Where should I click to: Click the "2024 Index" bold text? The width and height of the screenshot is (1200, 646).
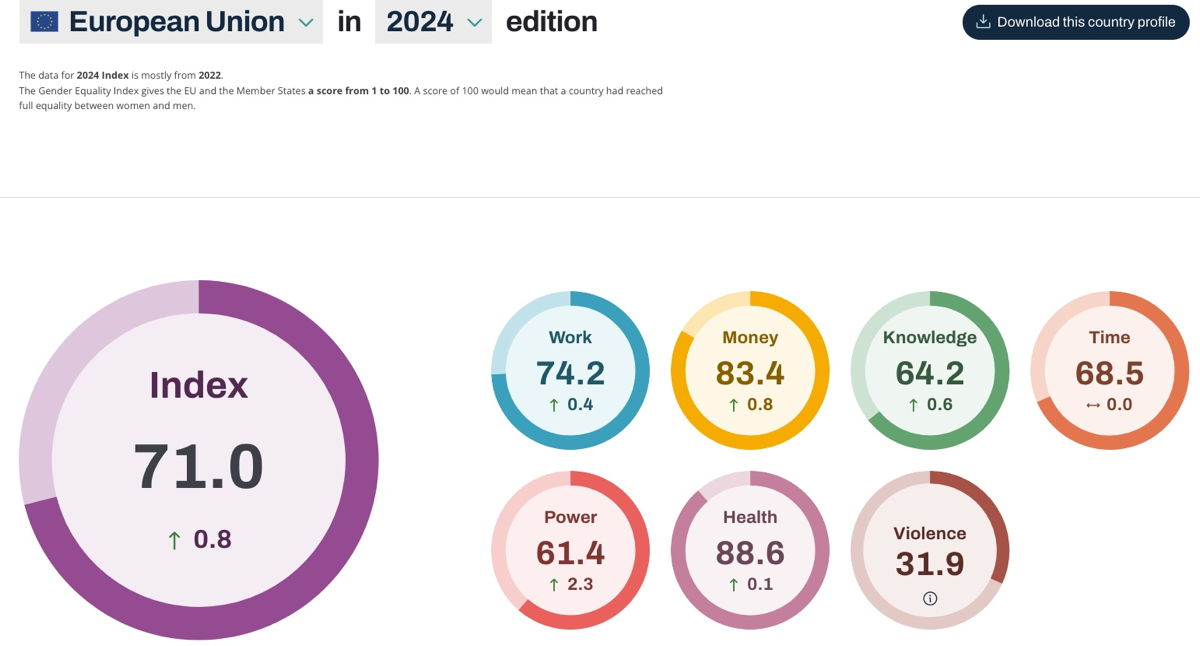click(x=103, y=75)
